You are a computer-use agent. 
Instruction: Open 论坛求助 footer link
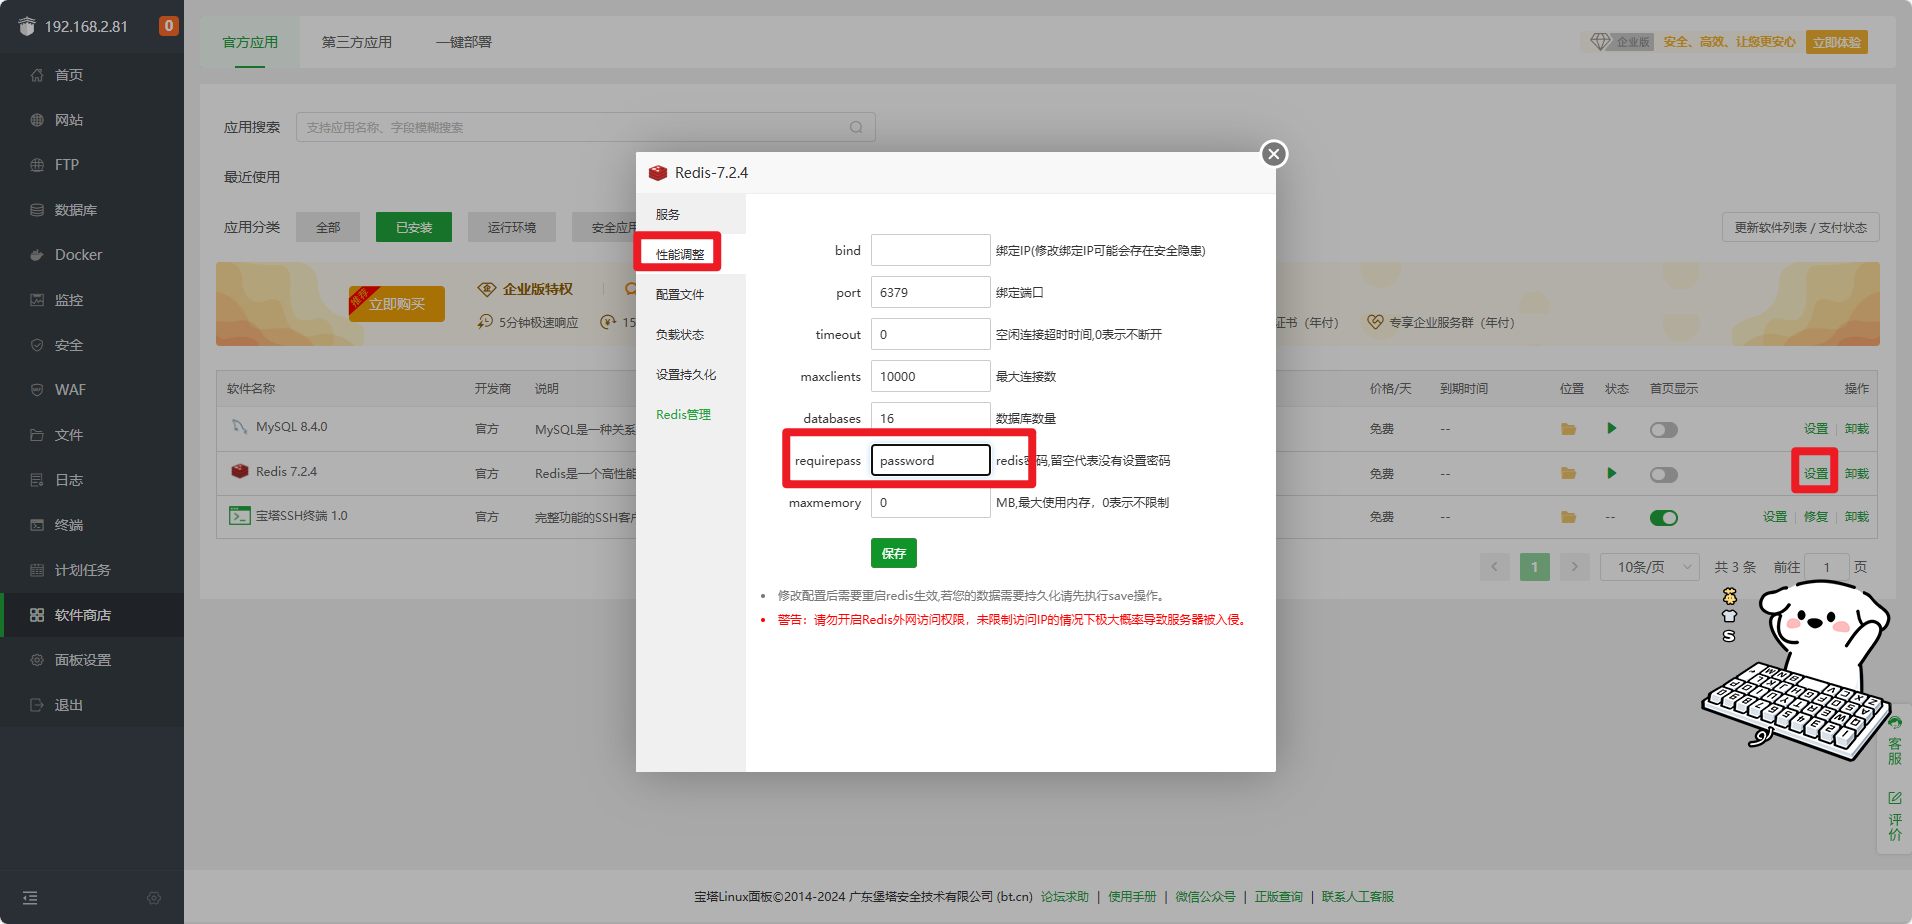(x=1065, y=896)
